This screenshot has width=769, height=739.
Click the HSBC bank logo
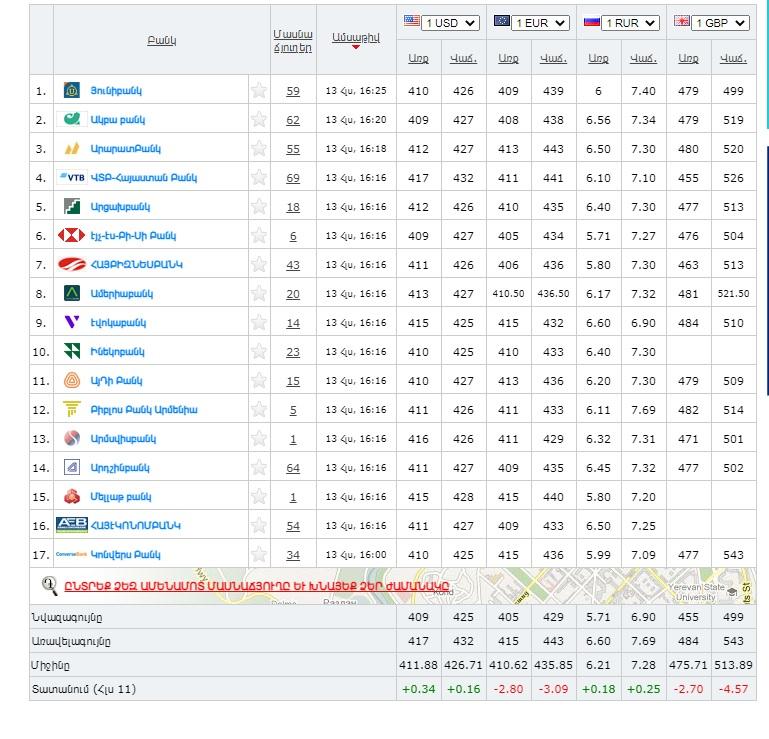tap(71, 236)
